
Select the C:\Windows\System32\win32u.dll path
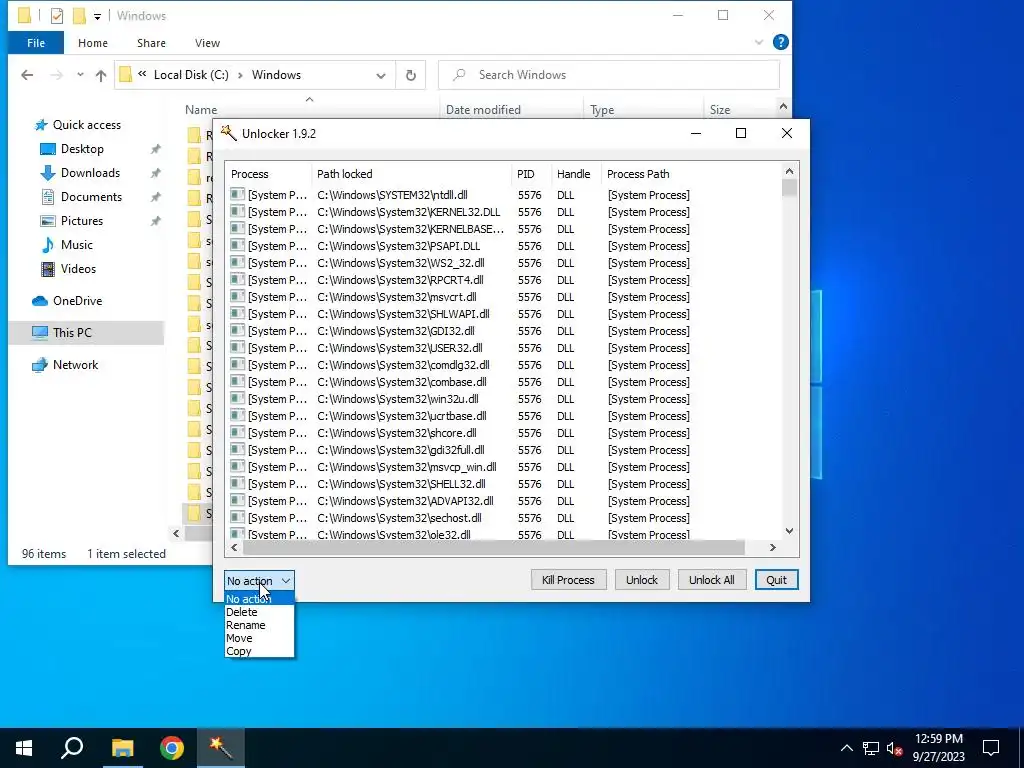point(398,399)
